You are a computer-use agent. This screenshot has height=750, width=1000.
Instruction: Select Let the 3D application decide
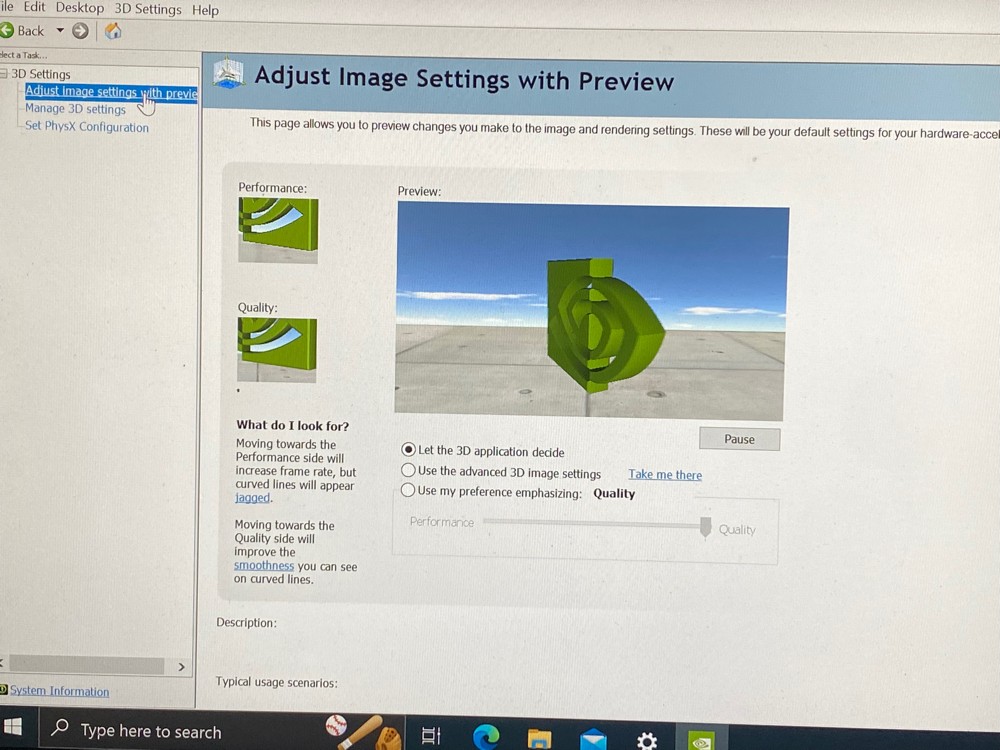pos(409,450)
